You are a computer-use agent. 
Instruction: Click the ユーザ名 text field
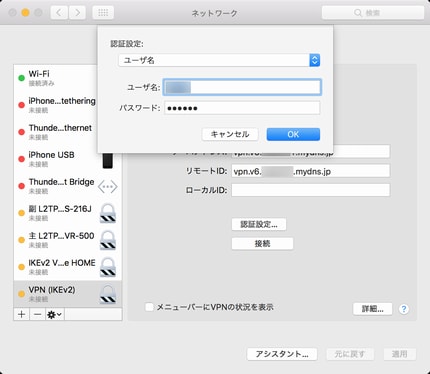tap(242, 87)
